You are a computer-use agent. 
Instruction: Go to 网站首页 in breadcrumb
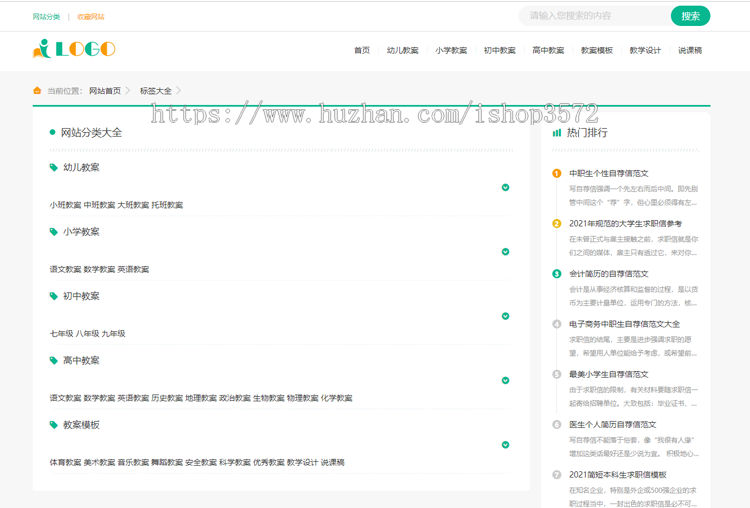click(x=105, y=91)
